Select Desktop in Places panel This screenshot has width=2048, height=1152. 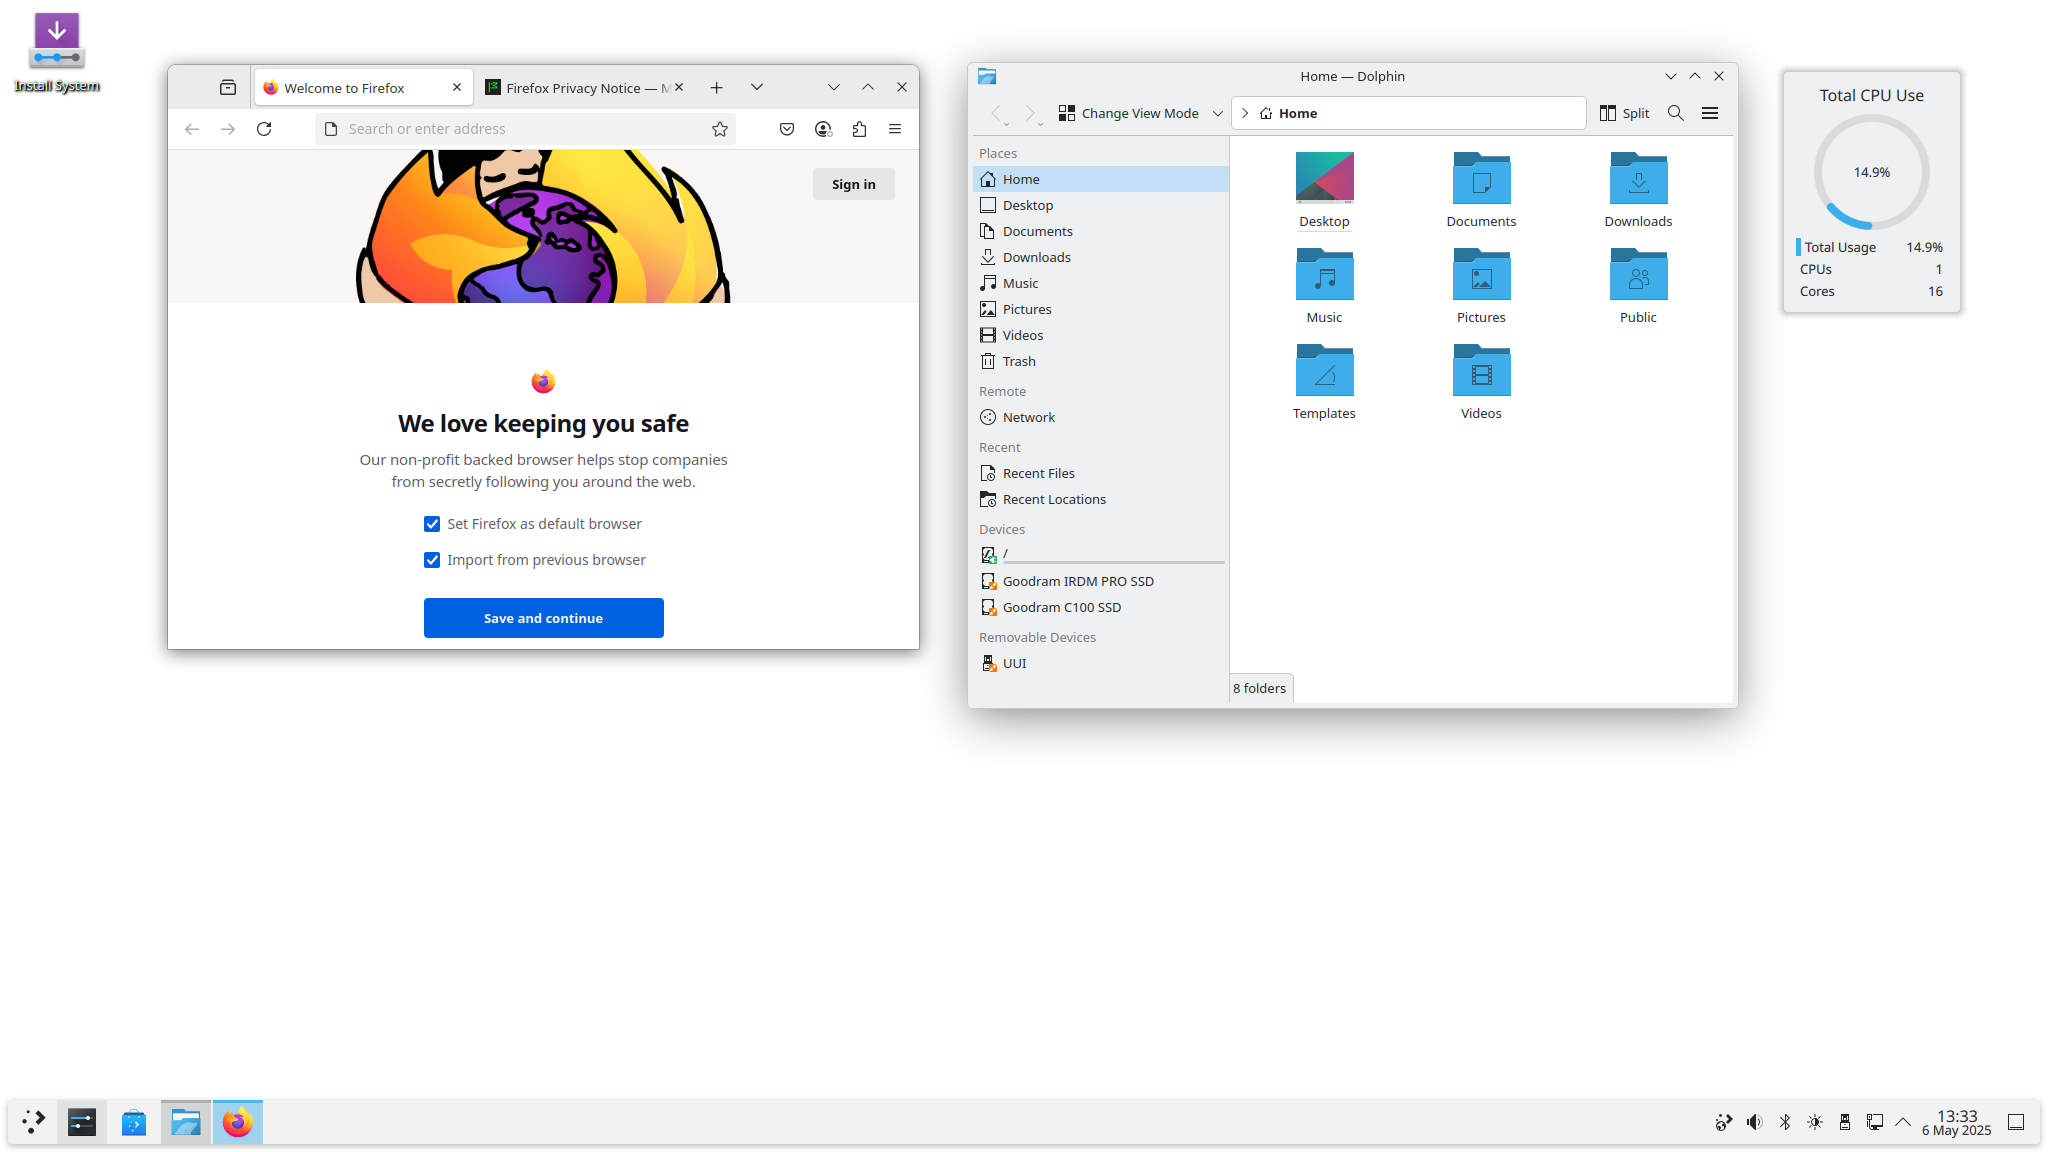1100,205
